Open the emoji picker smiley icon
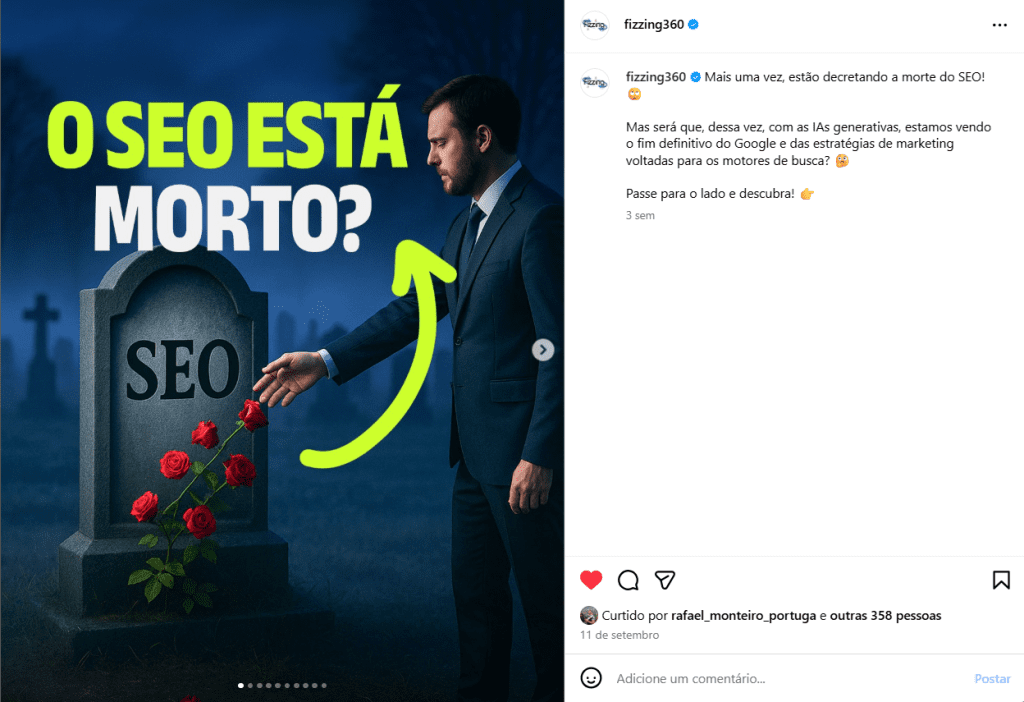Viewport: 1024px width, 702px height. tap(591, 678)
